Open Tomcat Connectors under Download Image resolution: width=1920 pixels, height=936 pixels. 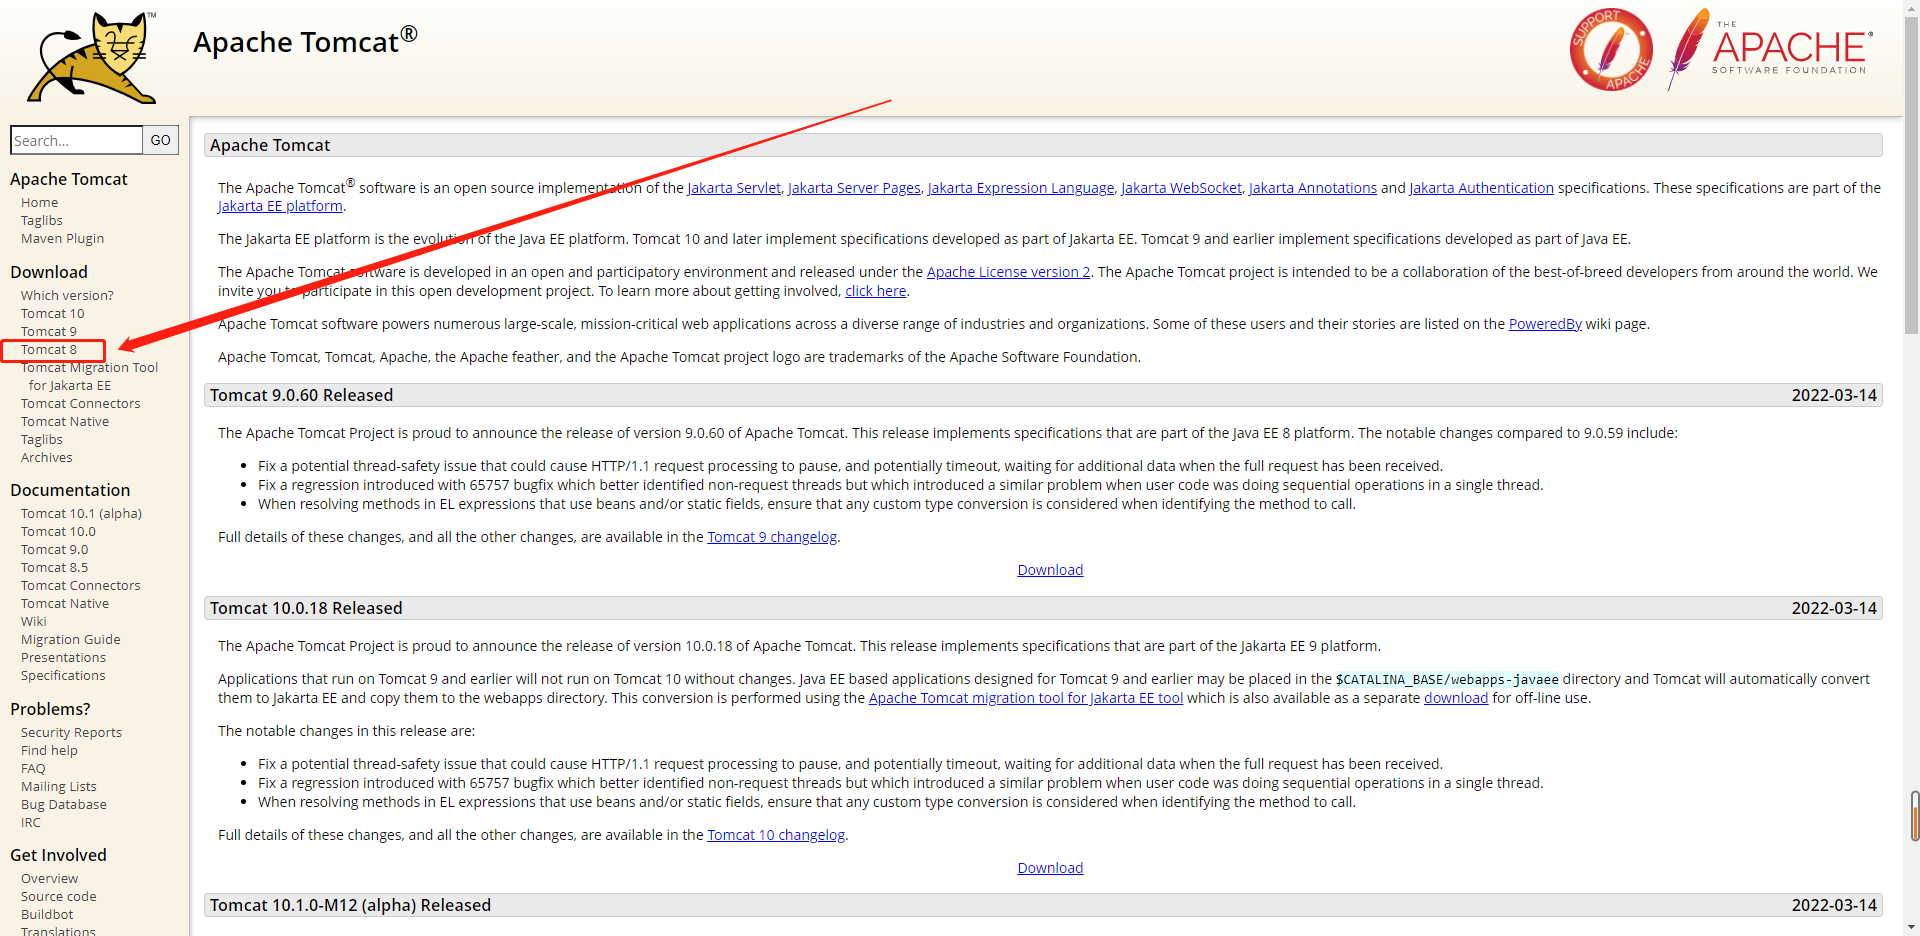tap(81, 403)
